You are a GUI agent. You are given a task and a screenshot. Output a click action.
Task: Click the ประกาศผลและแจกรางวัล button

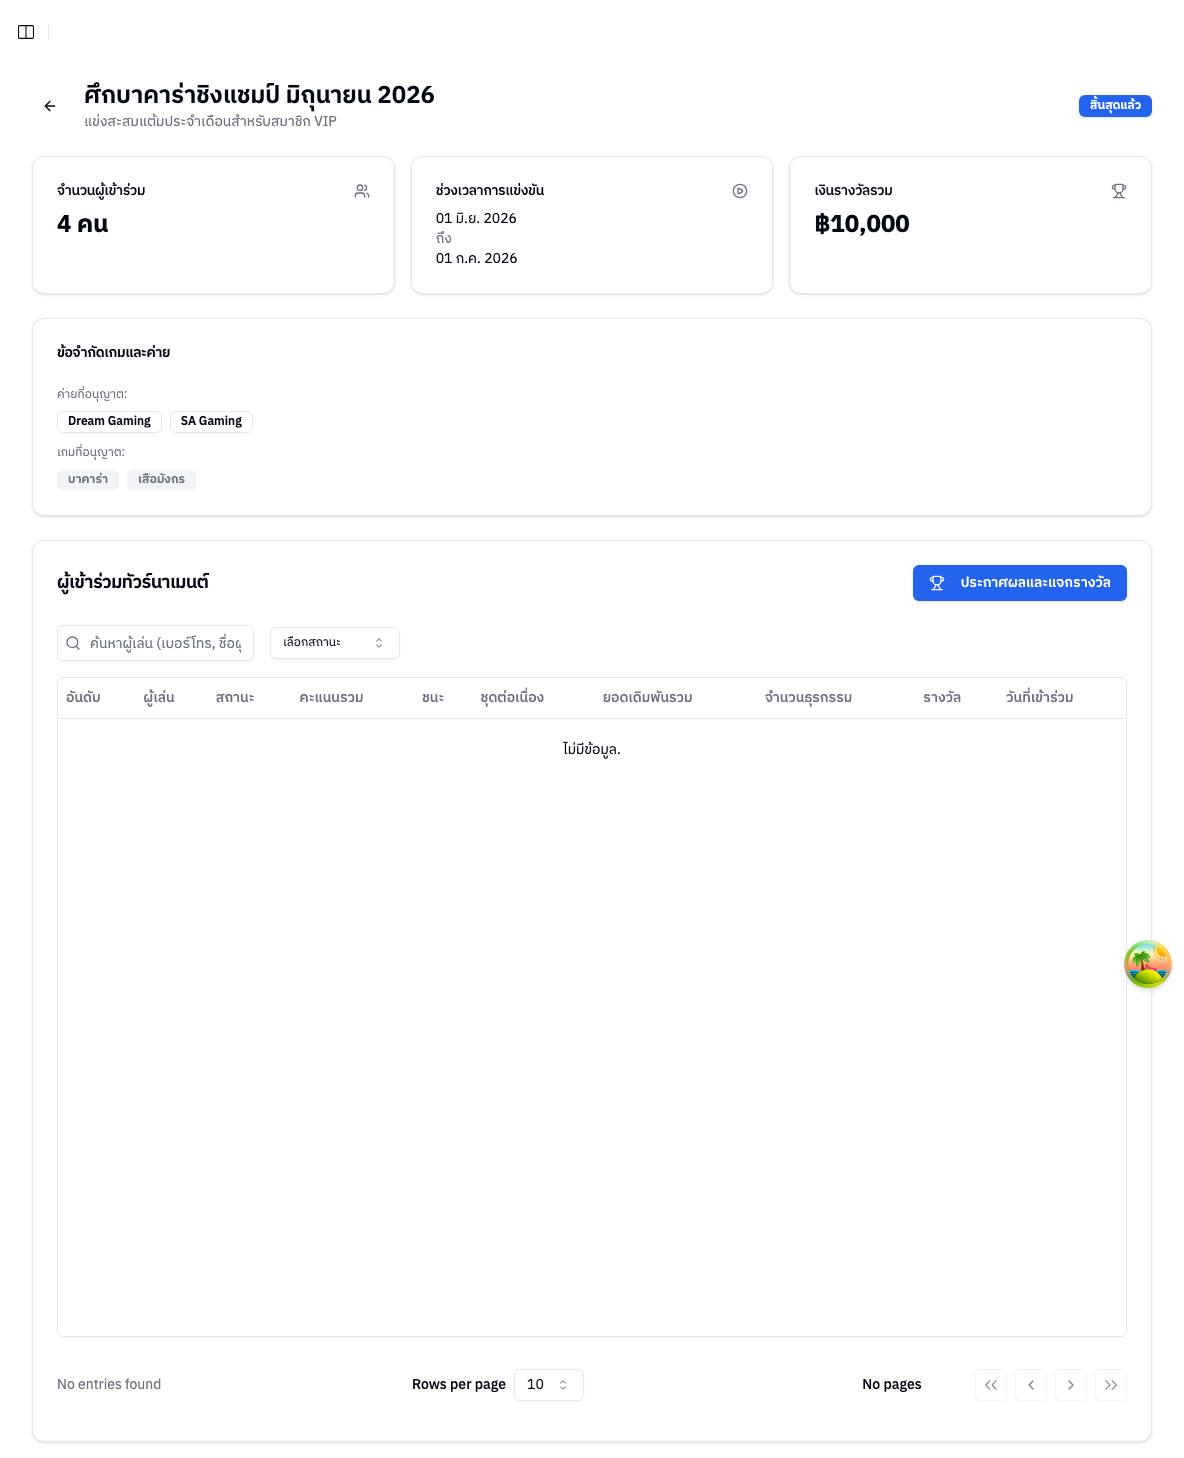[x=1020, y=583]
